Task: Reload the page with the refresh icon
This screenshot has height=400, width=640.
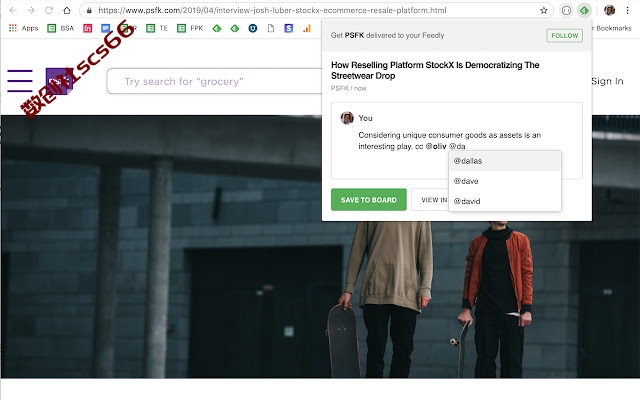Action: [x=49, y=10]
